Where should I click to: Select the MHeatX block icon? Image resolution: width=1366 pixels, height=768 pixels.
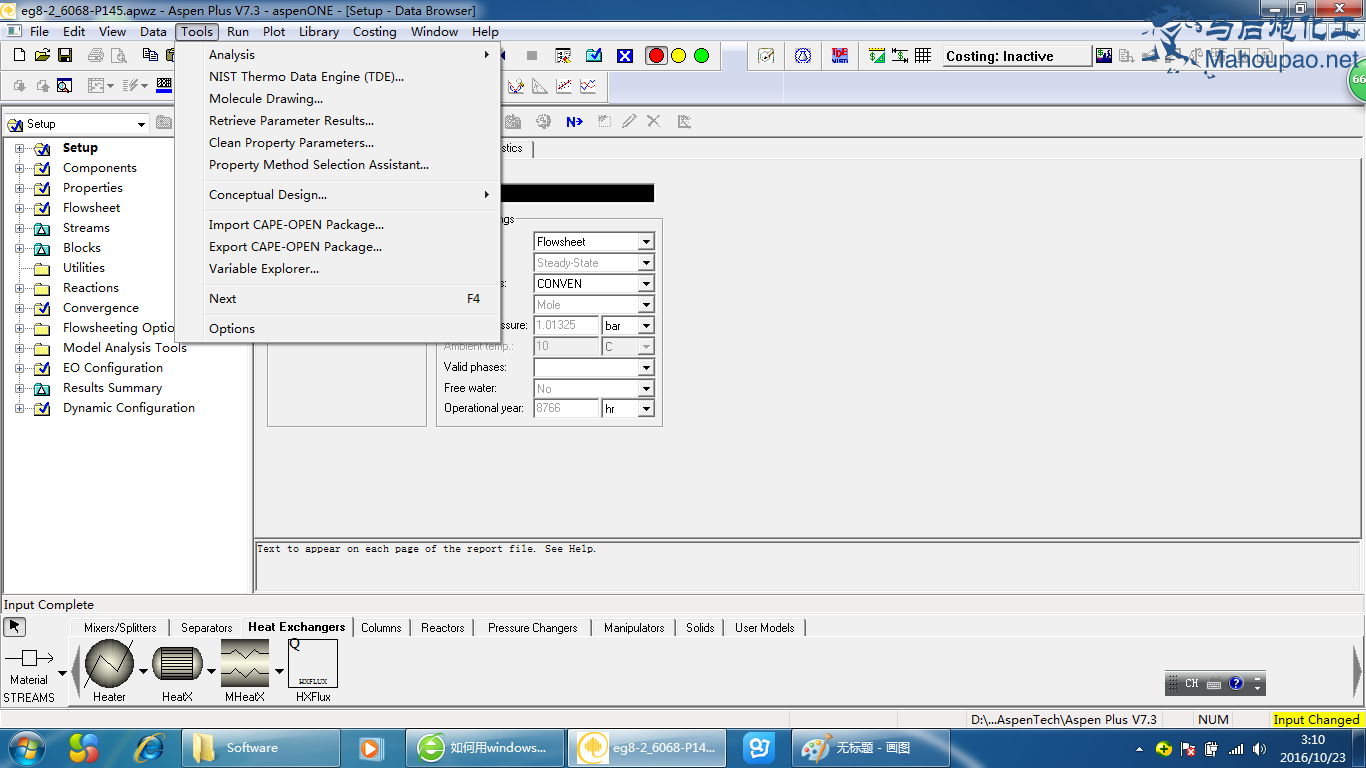point(245,664)
